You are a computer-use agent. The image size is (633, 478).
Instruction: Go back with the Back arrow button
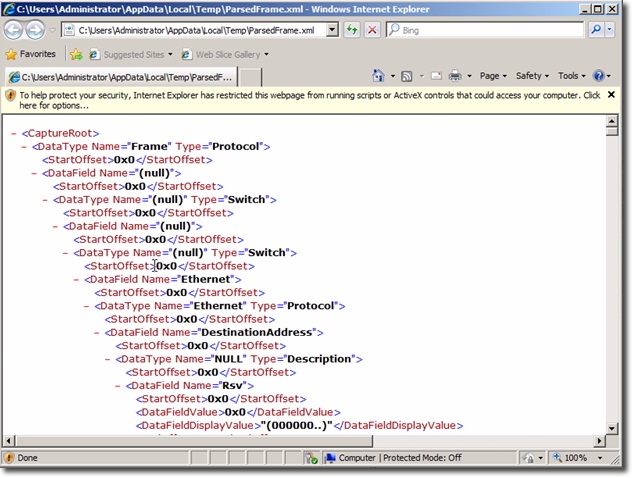(13, 30)
